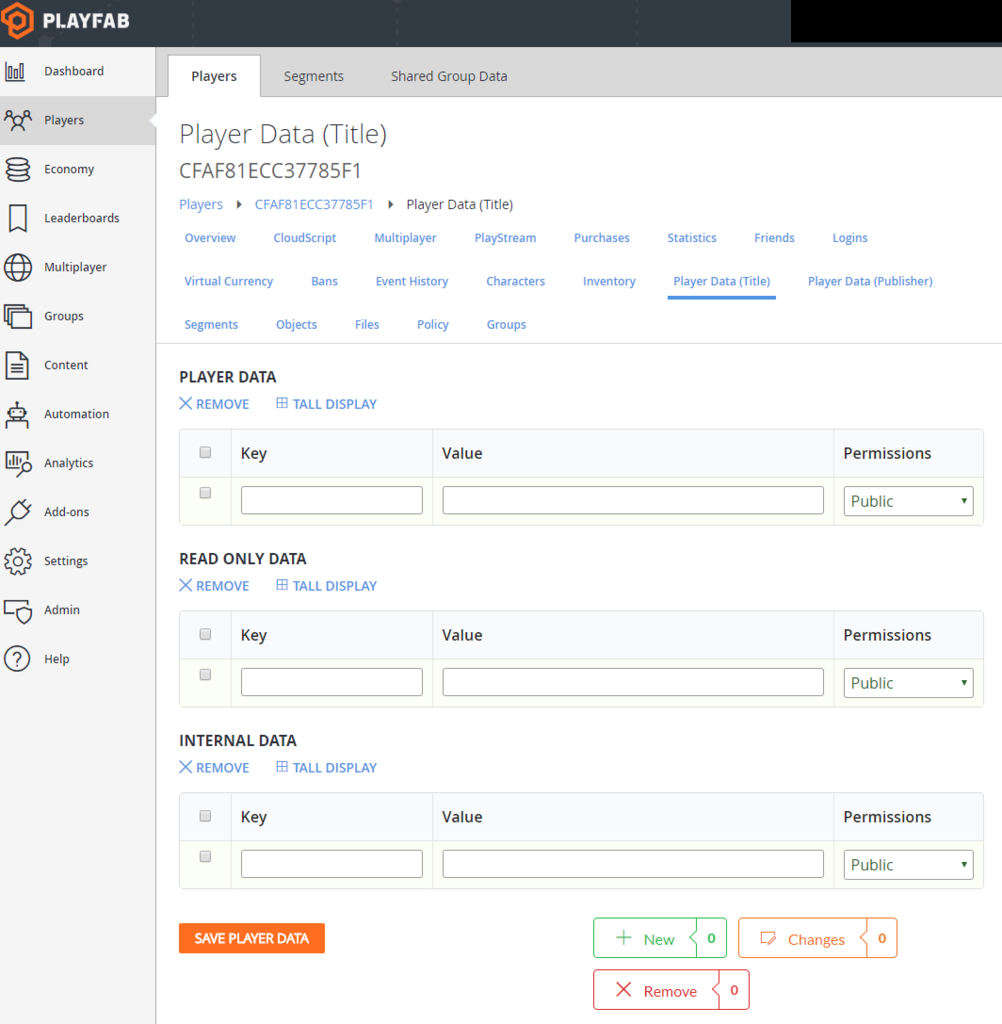Screen dimensions: 1002x1024
Task: Tick the Internal Data row checkbox
Action: [x=205, y=856]
